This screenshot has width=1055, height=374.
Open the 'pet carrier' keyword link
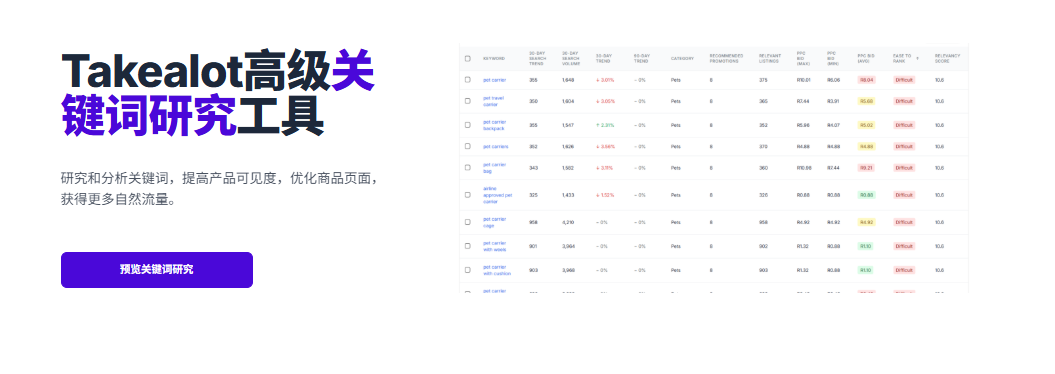click(495, 80)
